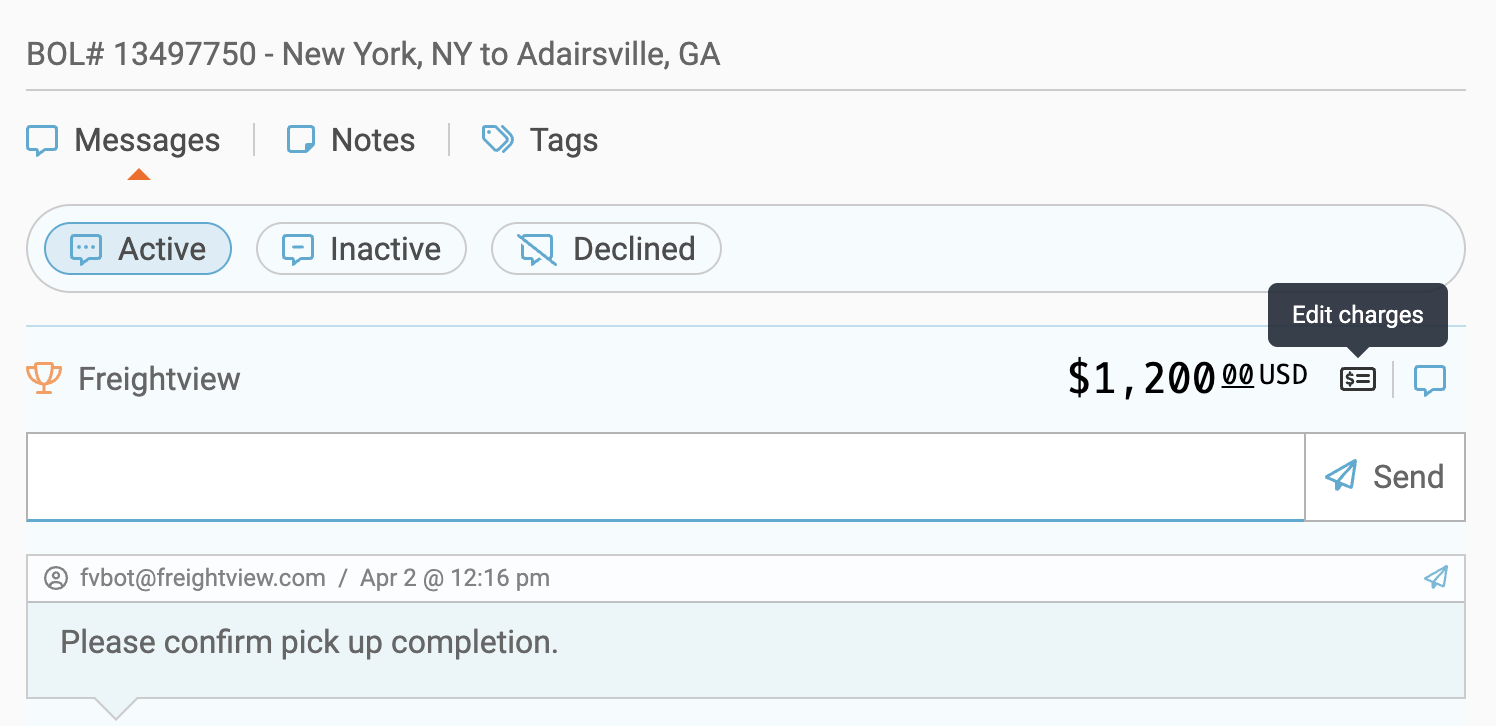Switch to the Messages tab

pyautogui.click(x=147, y=141)
